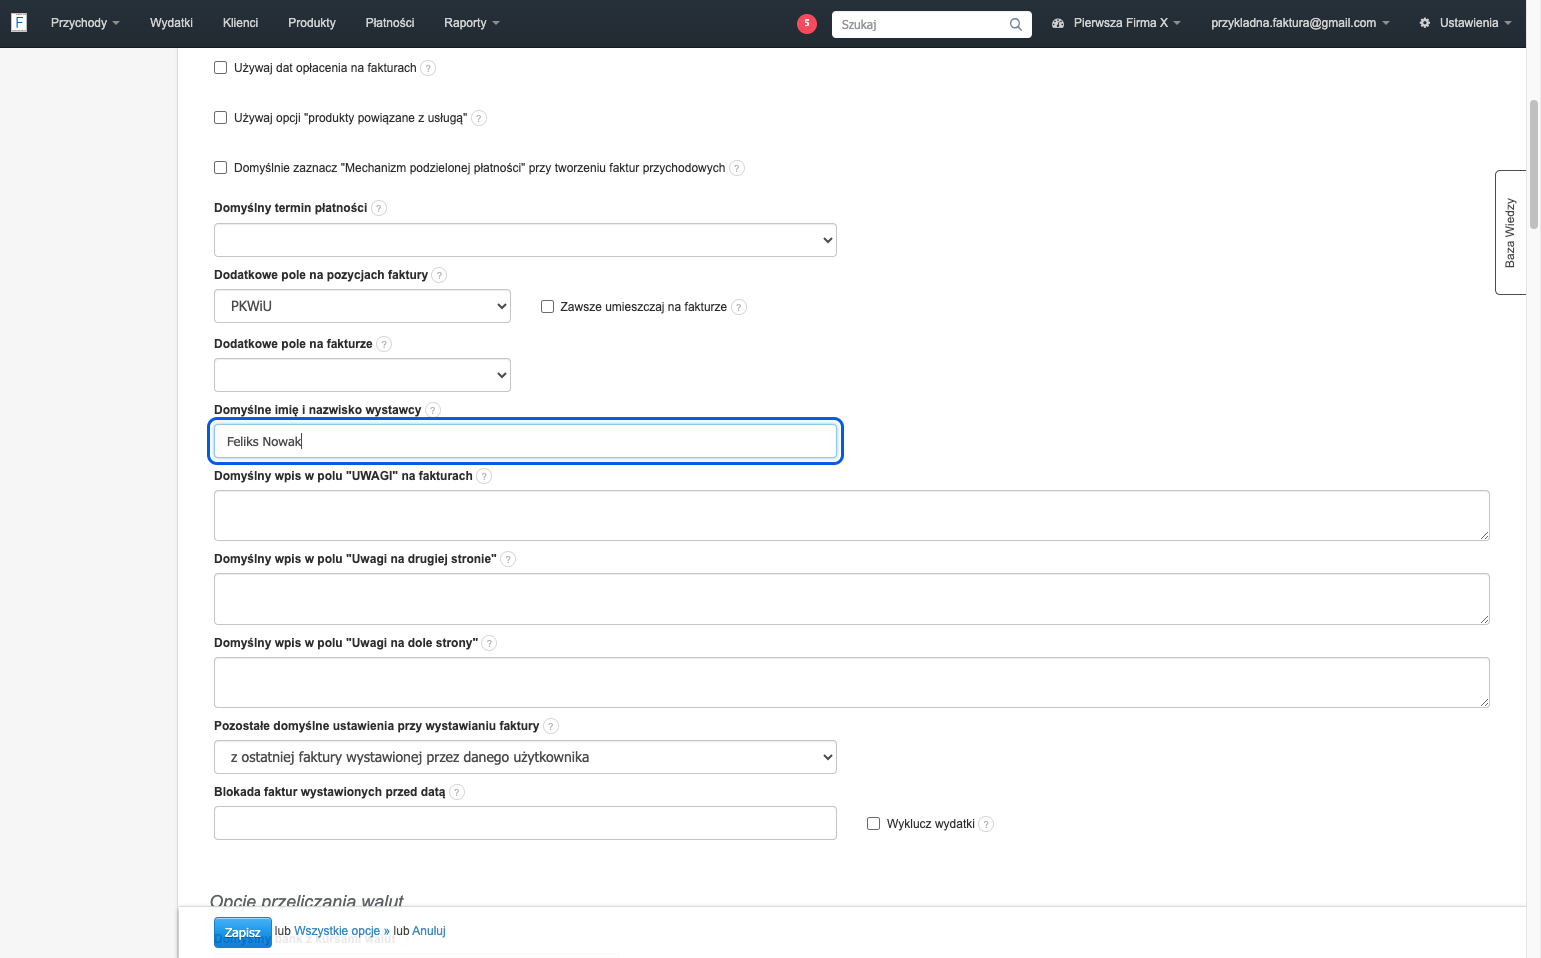Open help for 'UWAGI' na fakturach field
Viewport: 1541px width, 958px height.
click(484, 476)
